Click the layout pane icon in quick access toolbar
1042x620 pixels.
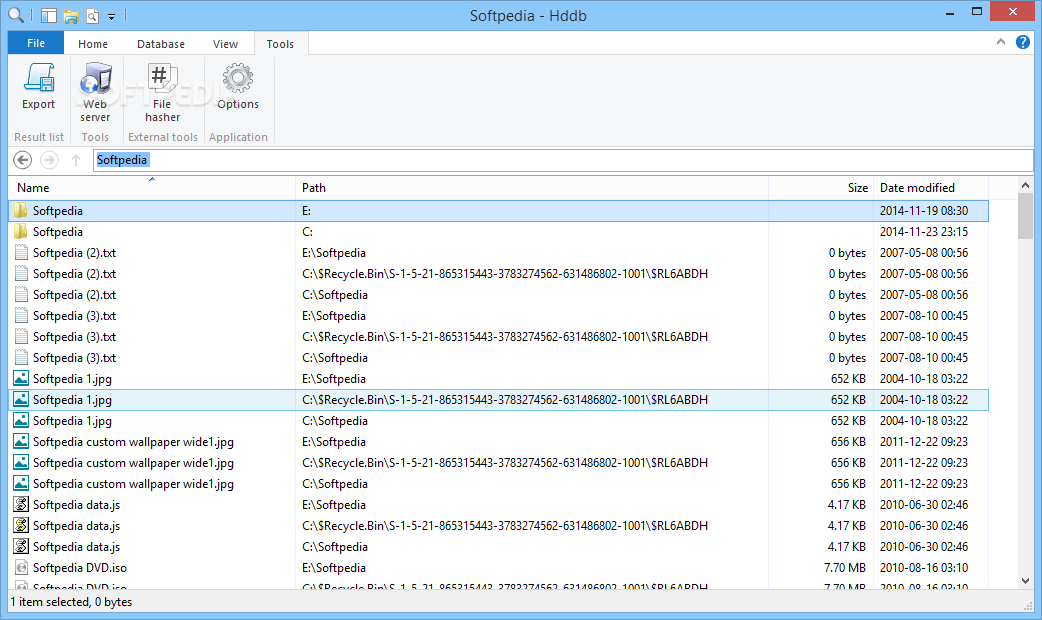pos(49,15)
